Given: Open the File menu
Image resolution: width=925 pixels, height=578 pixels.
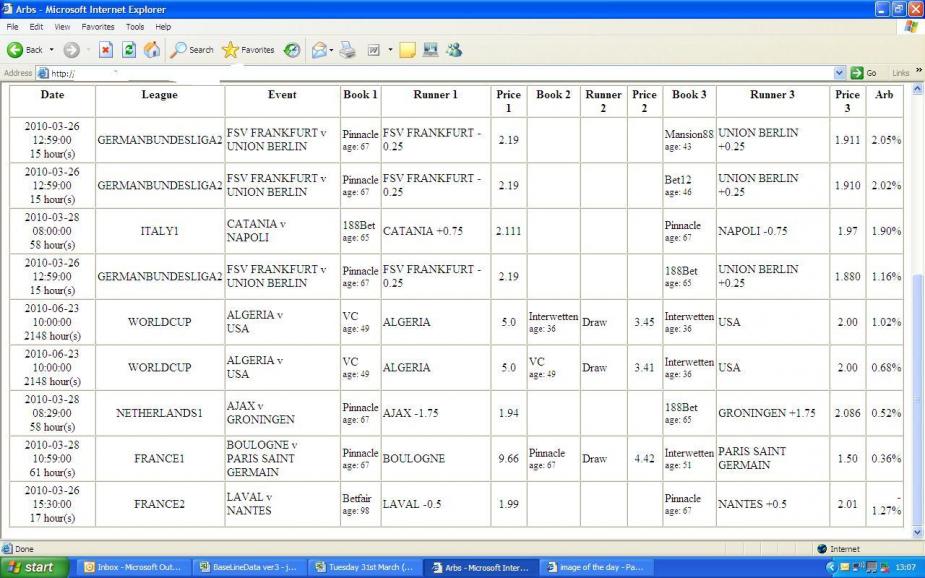Looking at the screenshot, I should pos(12,27).
